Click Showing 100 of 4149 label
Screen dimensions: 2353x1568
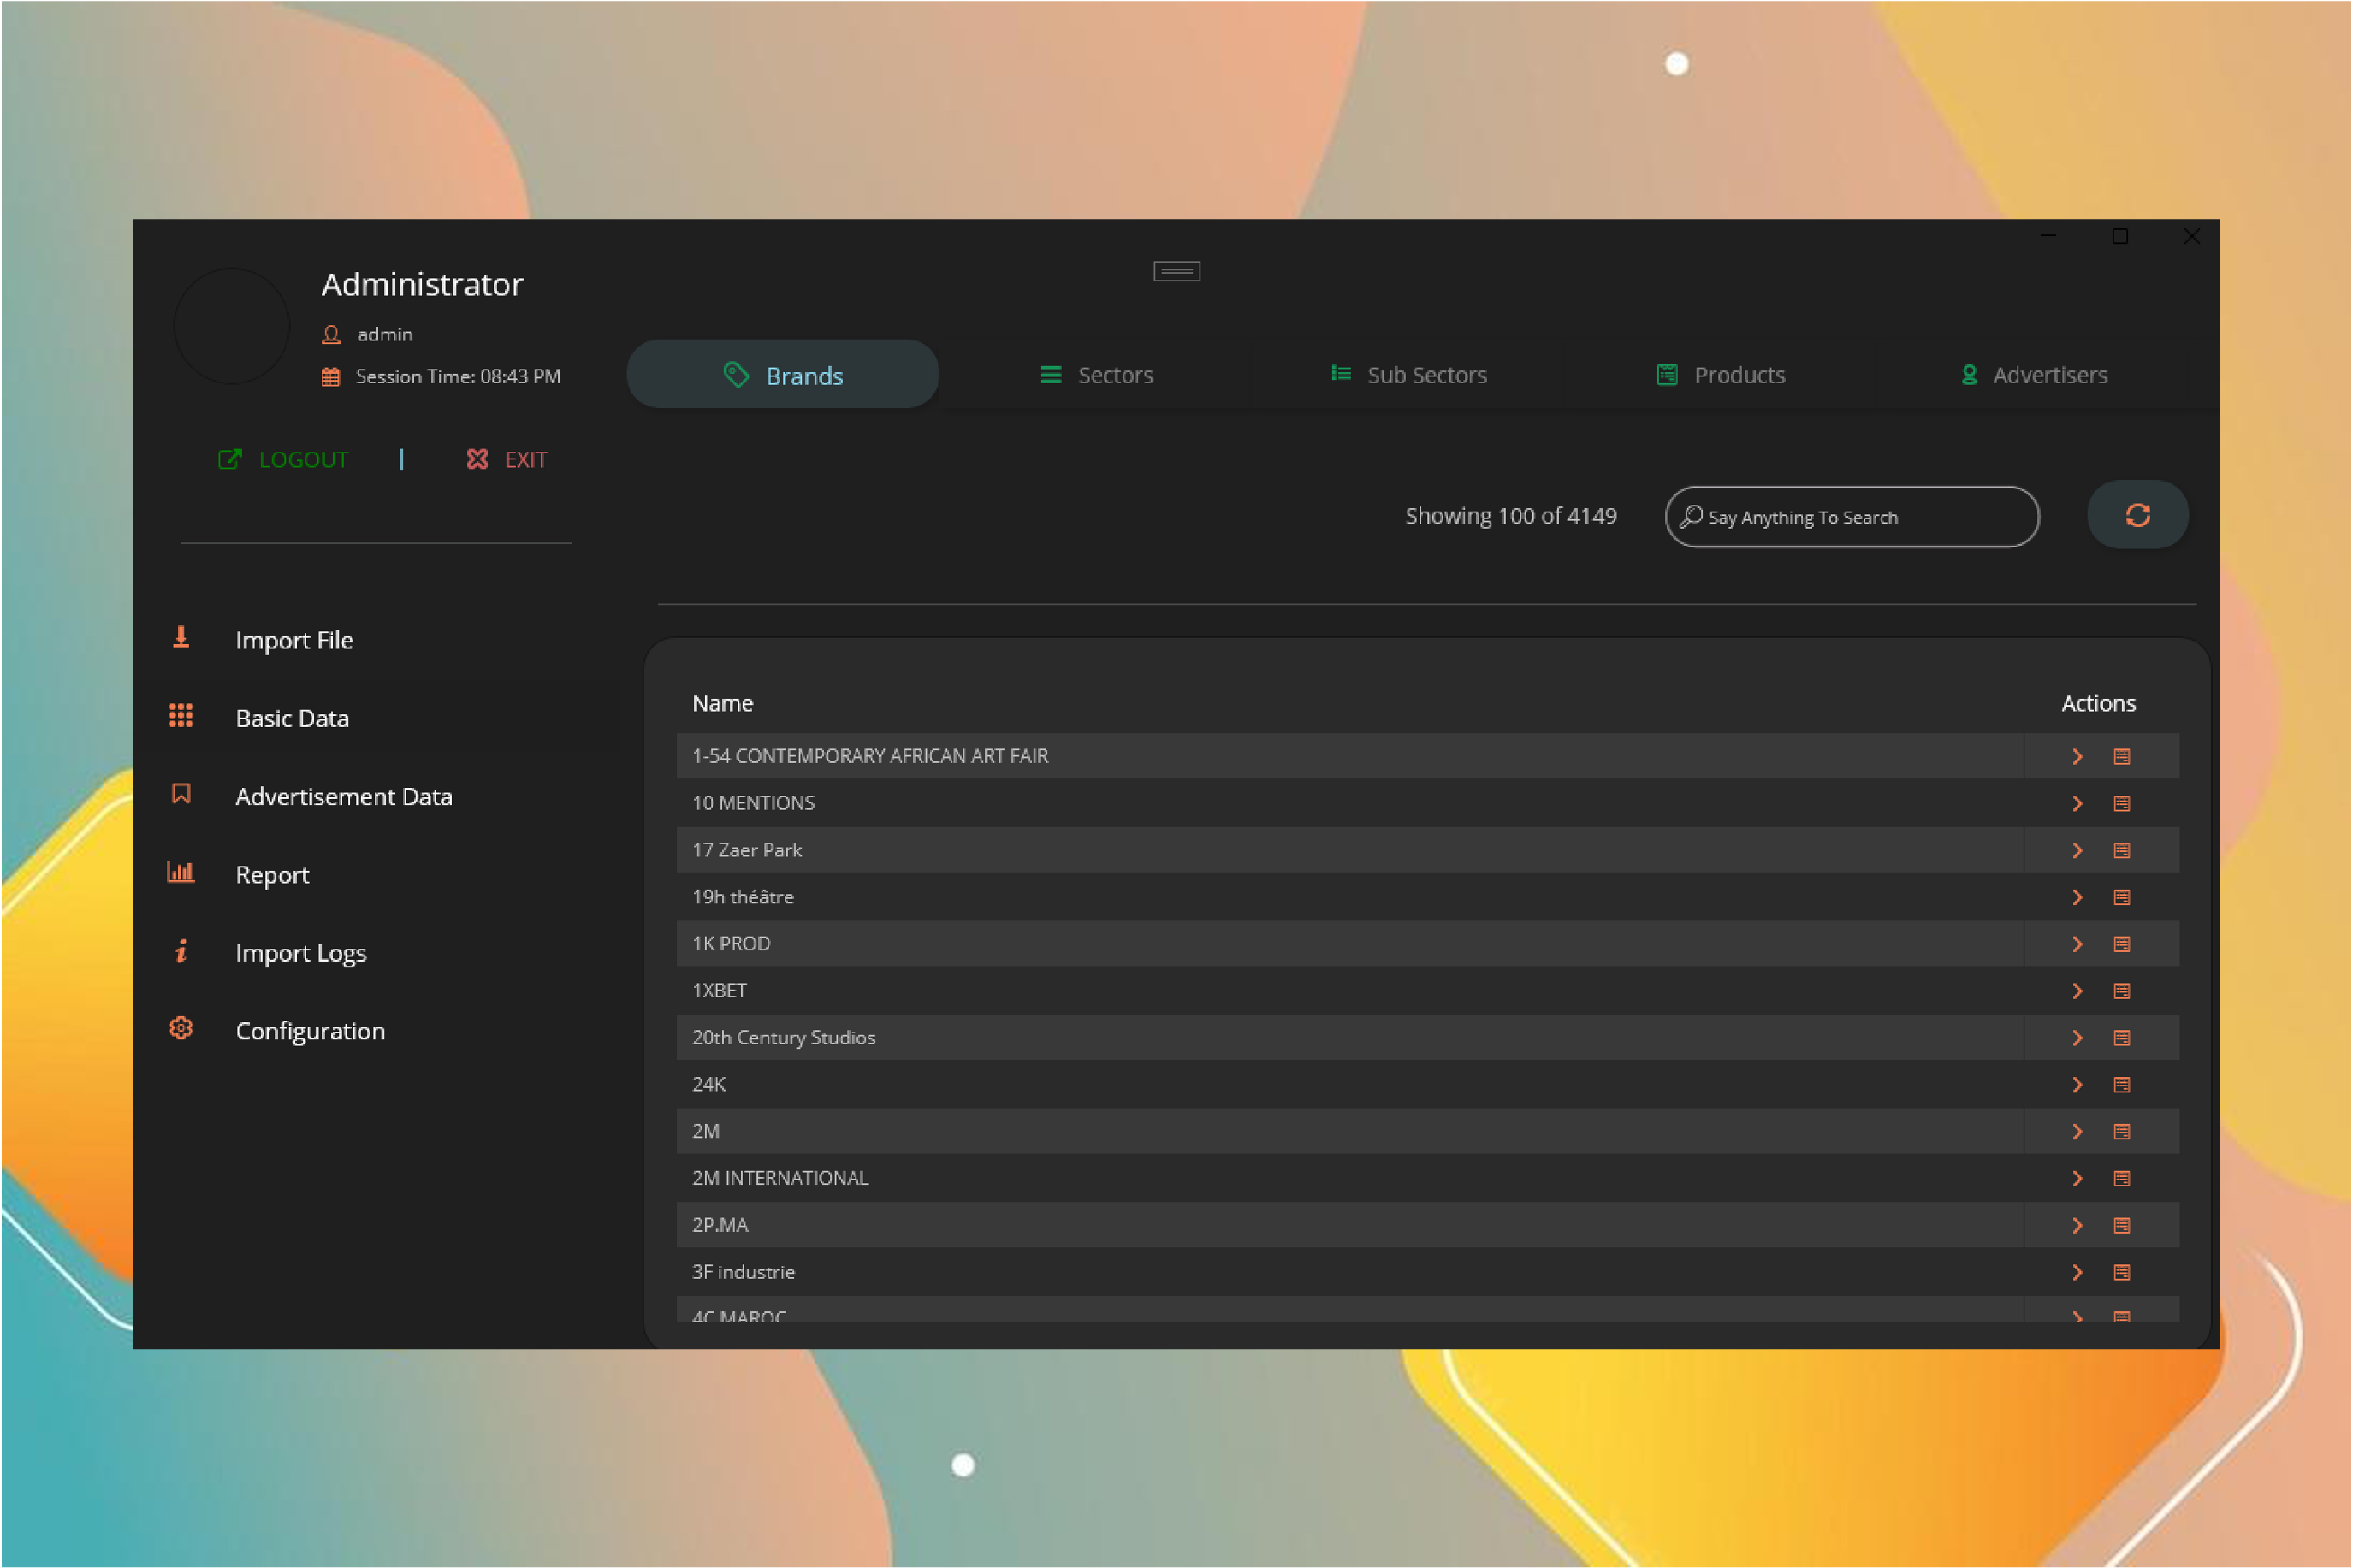(1510, 516)
